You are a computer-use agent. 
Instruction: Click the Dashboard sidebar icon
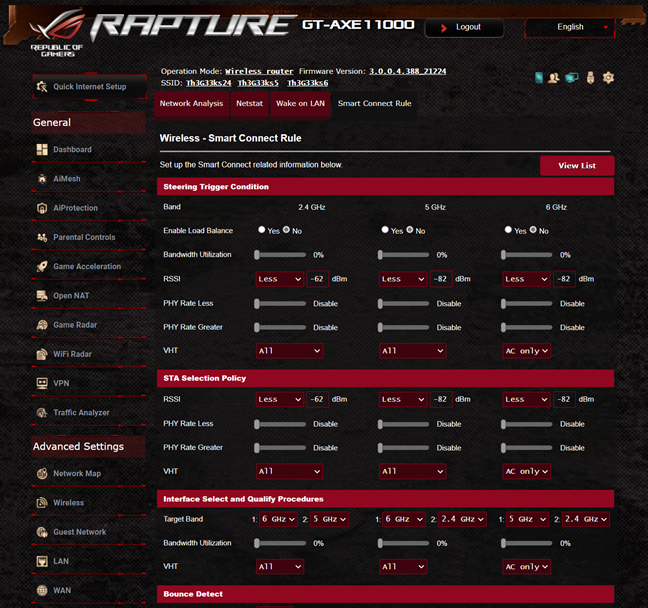(42, 150)
